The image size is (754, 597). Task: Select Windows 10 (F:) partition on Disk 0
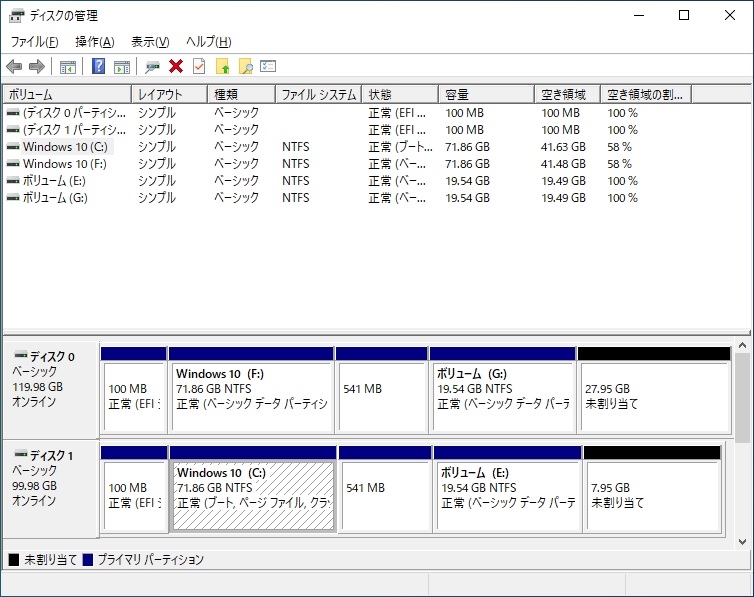(x=251, y=390)
